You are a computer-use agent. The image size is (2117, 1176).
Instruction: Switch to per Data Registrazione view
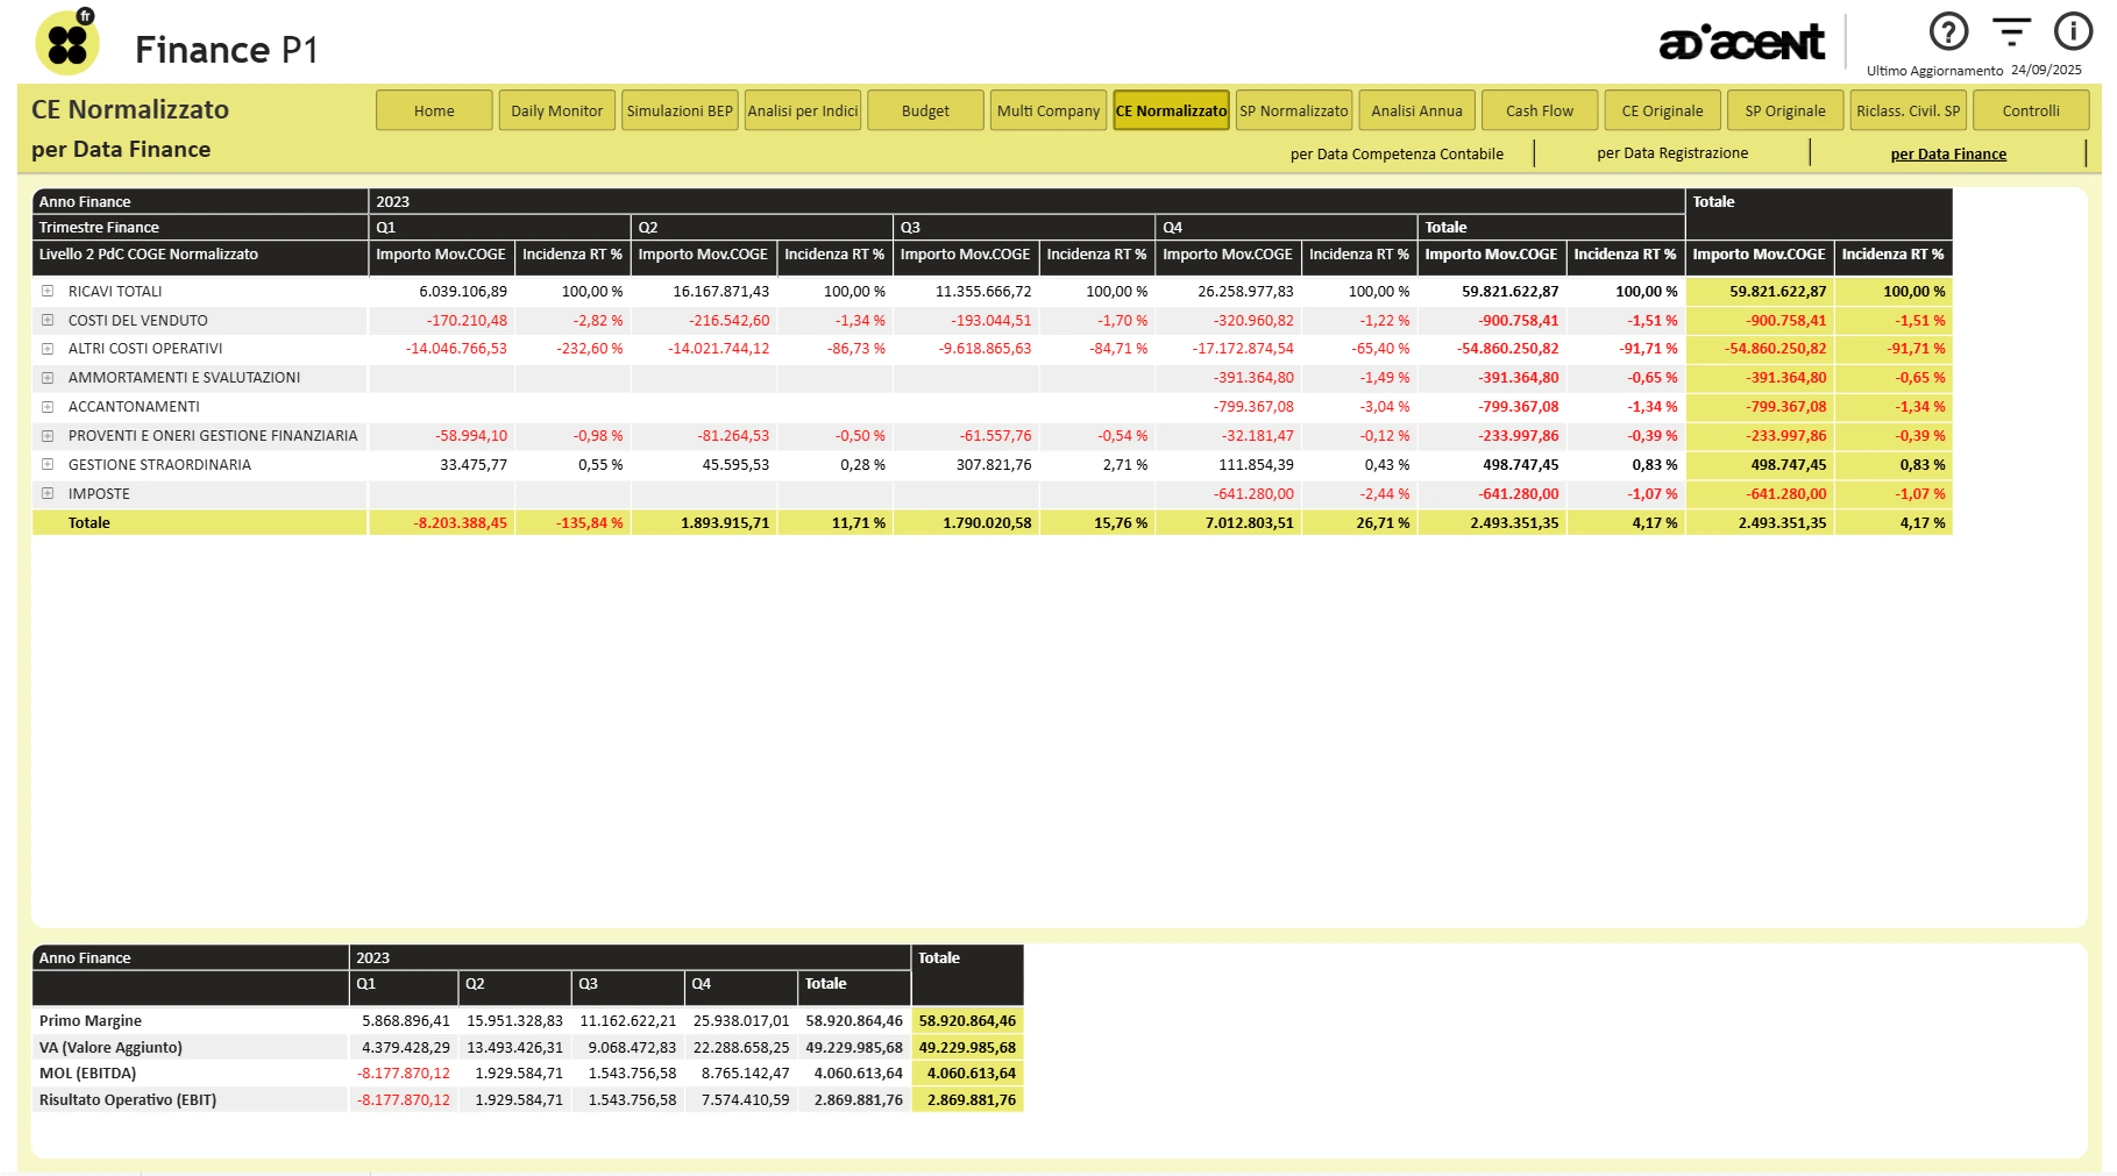pyautogui.click(x=1672, y=153)
